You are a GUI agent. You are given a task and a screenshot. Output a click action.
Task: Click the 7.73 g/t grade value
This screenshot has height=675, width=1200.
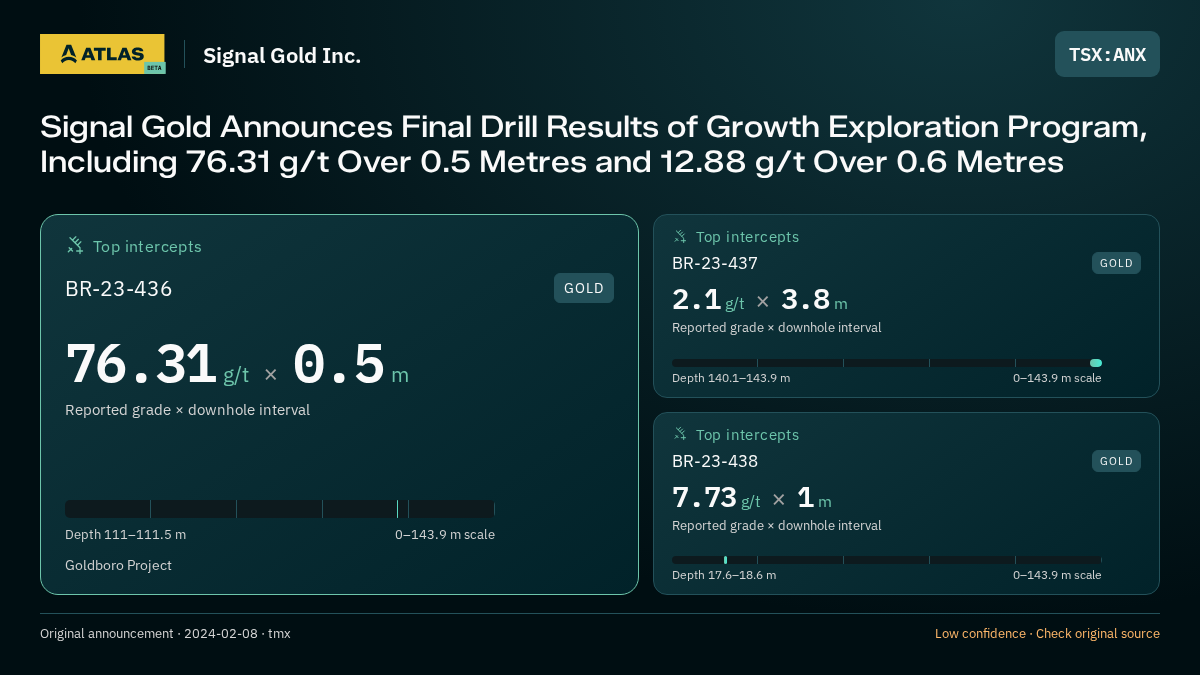pyautogui.click(x=716, y=497)
